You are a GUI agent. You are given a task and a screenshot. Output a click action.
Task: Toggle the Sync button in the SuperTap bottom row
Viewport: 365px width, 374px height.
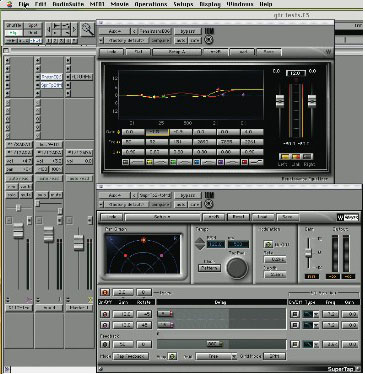click(x=172, y=356)
